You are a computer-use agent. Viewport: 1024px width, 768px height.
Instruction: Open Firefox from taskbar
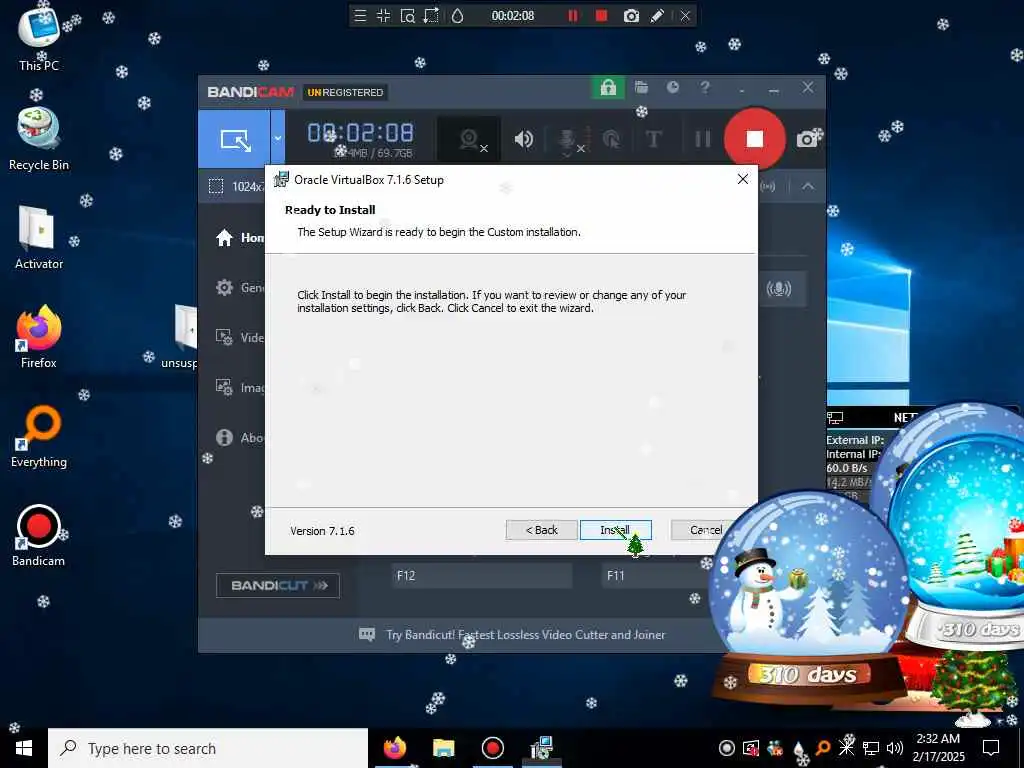(394, 748)
